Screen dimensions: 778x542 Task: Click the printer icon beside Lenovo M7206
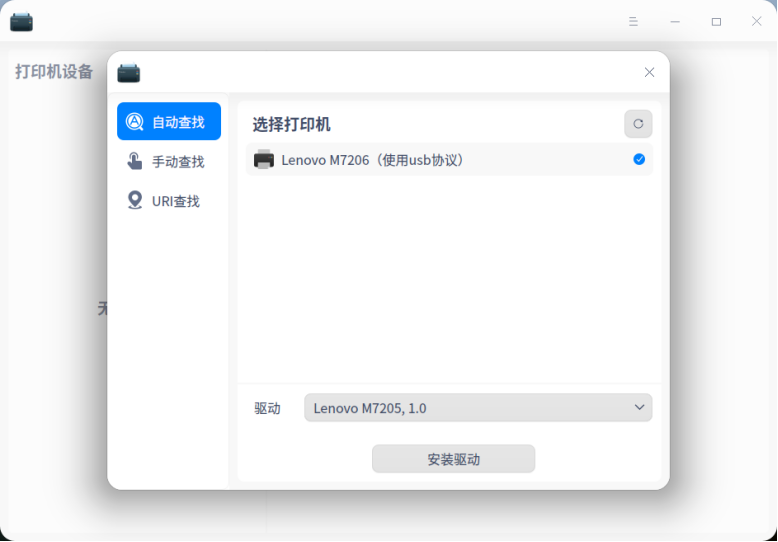coord(263,159)
